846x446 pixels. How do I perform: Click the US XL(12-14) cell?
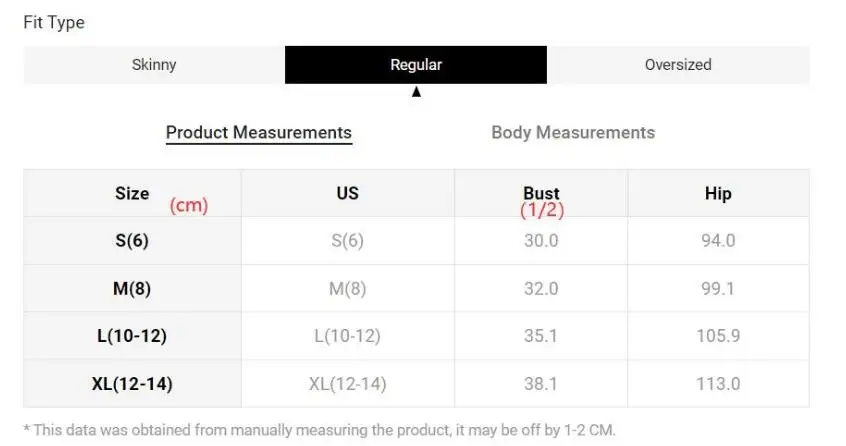(x=347, y=384)
